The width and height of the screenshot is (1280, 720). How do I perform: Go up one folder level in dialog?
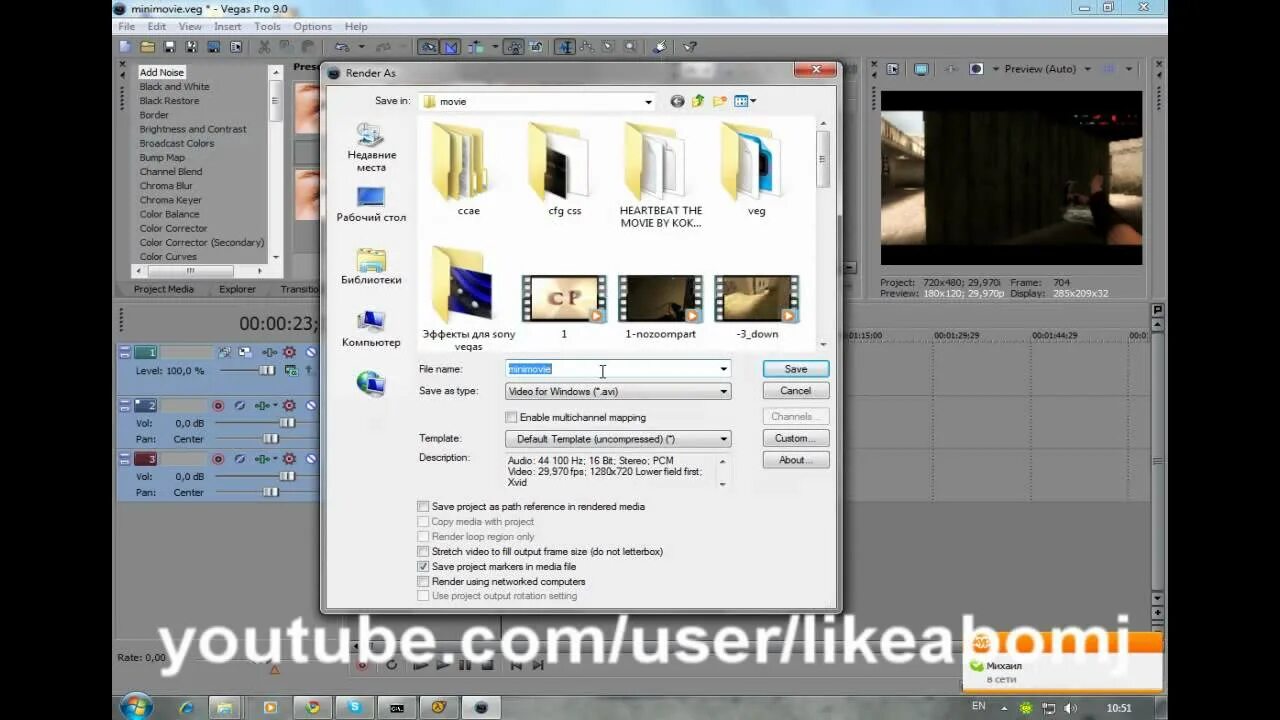[x=697, y=101]
